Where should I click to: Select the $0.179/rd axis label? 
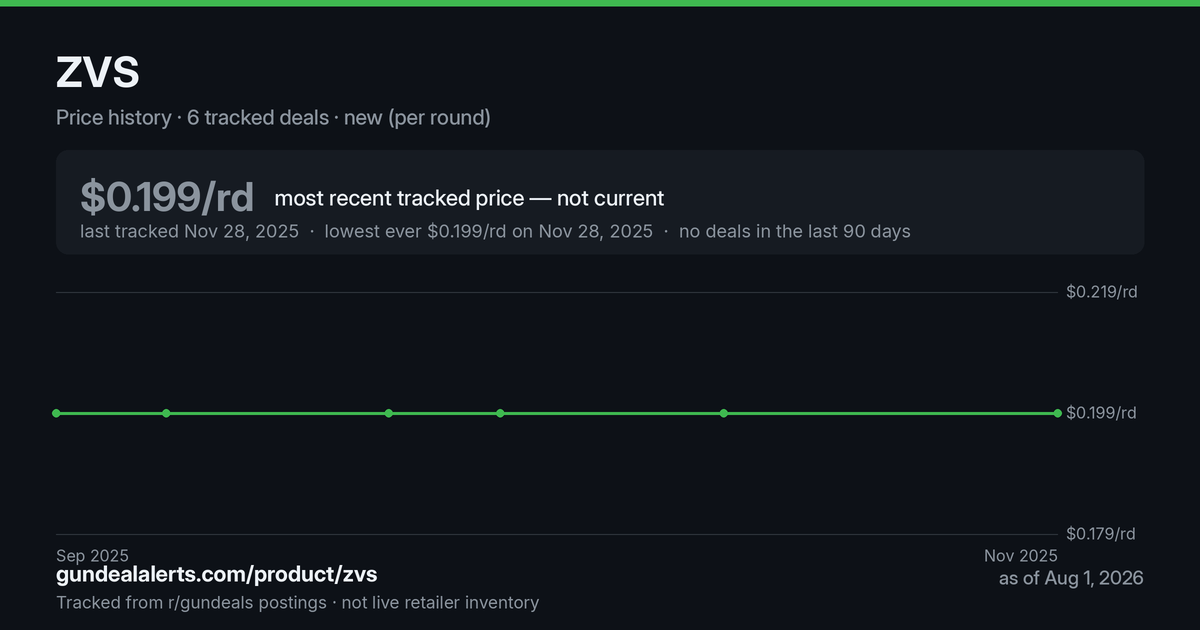[1101, 534]
